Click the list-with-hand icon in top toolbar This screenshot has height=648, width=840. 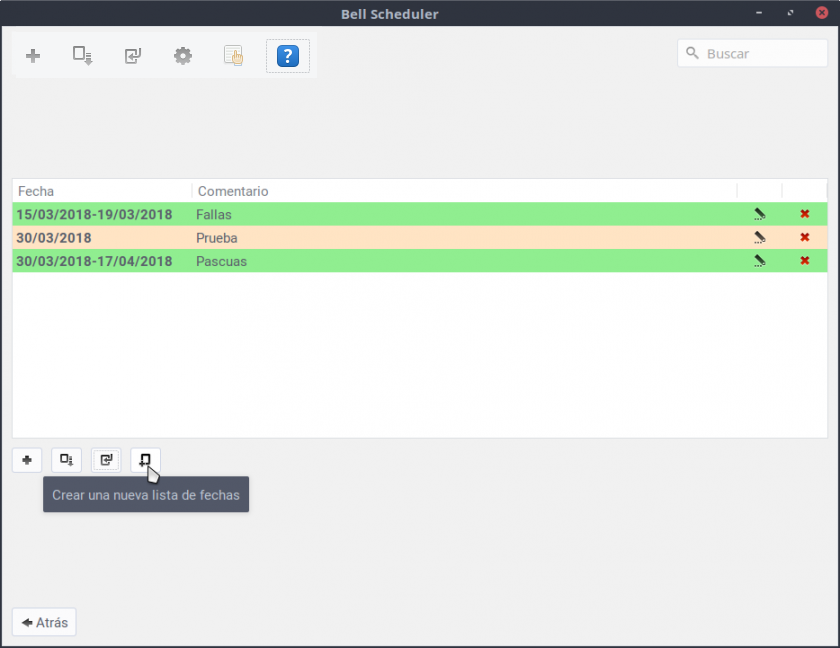(233, 56)
